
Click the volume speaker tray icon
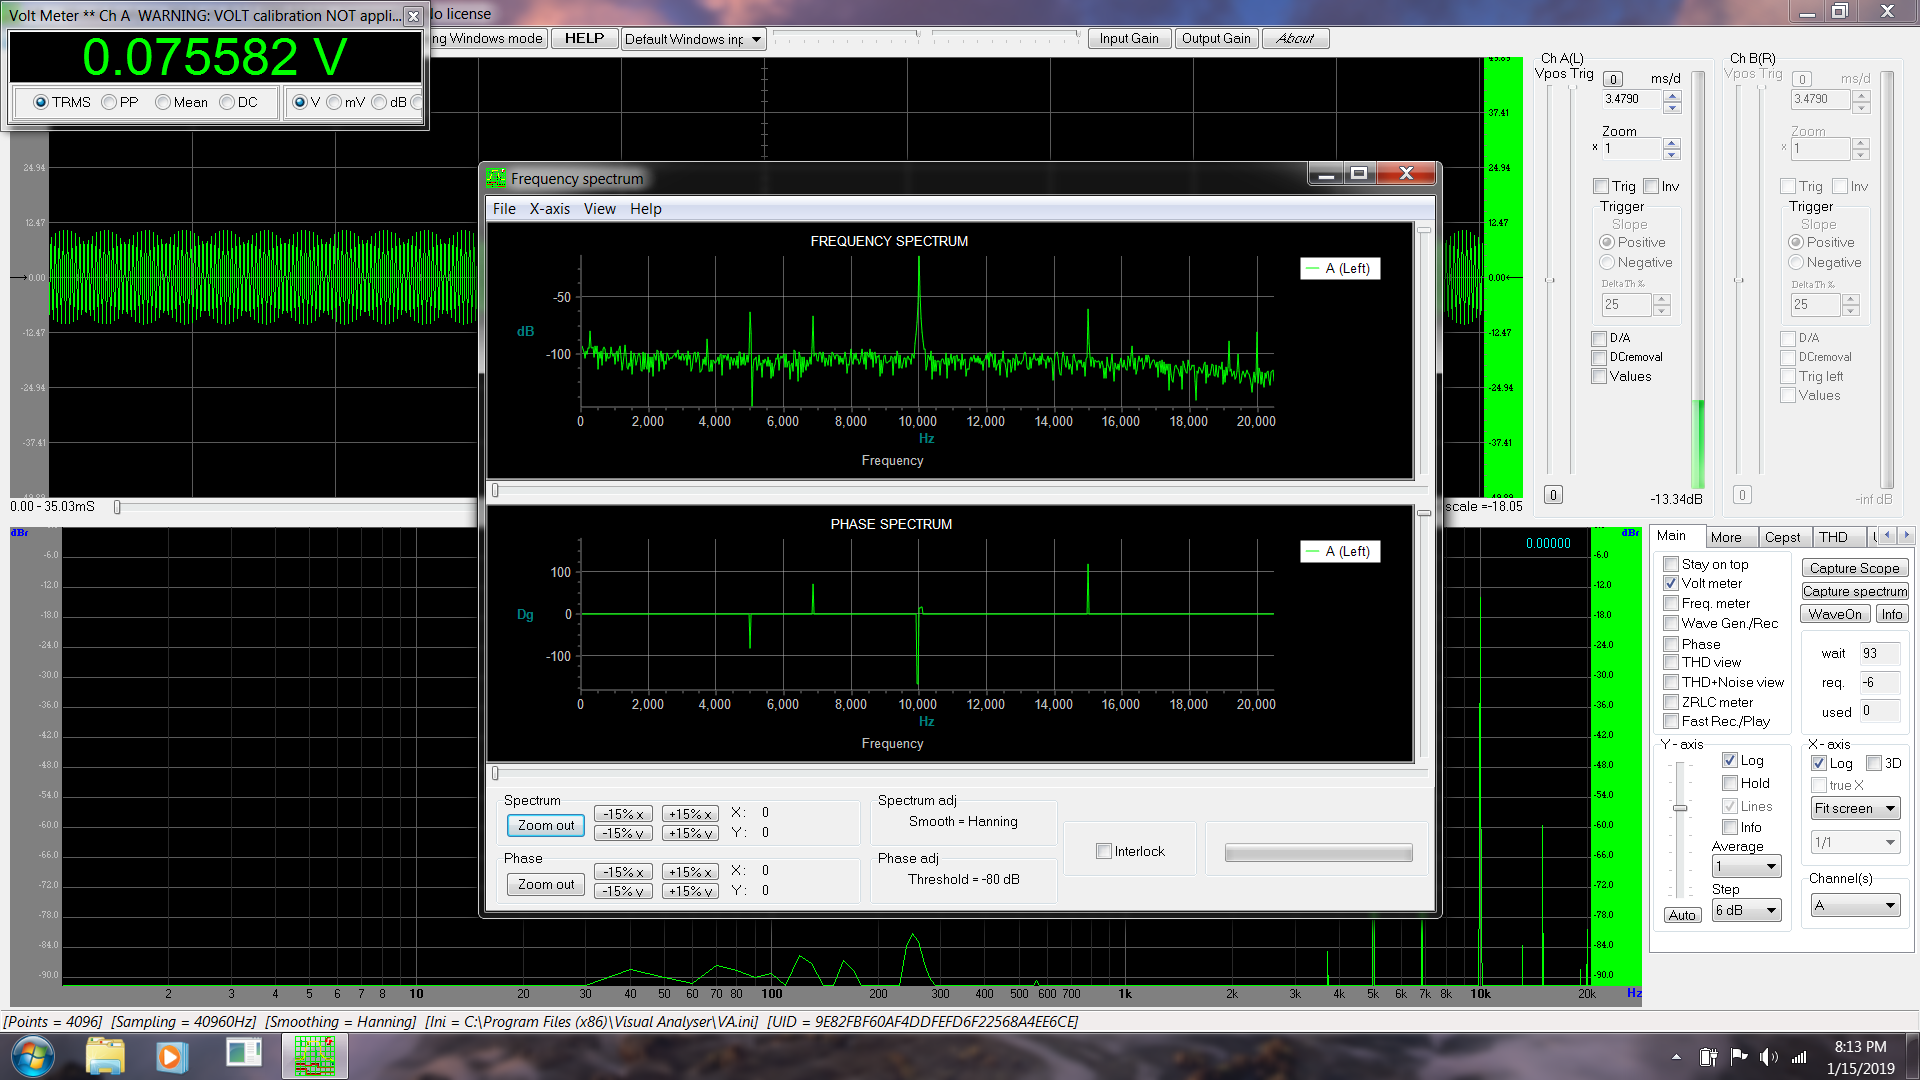(1768, 1057)
